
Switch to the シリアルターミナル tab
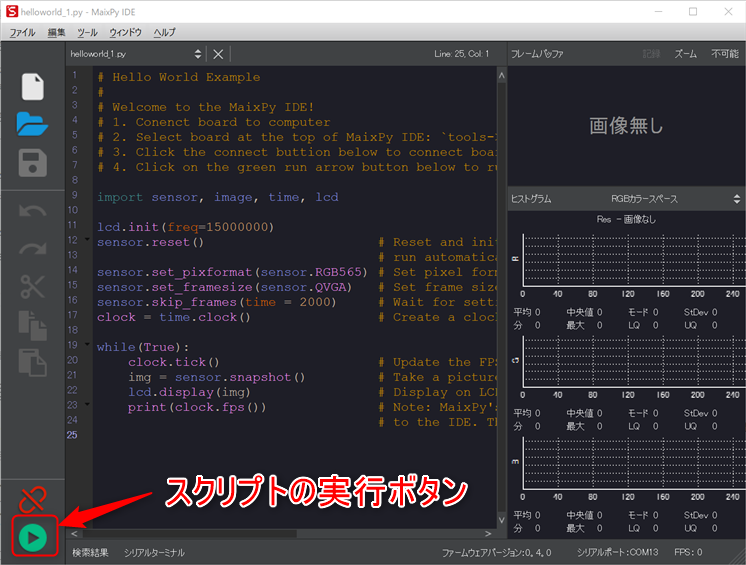click(154, 553)
